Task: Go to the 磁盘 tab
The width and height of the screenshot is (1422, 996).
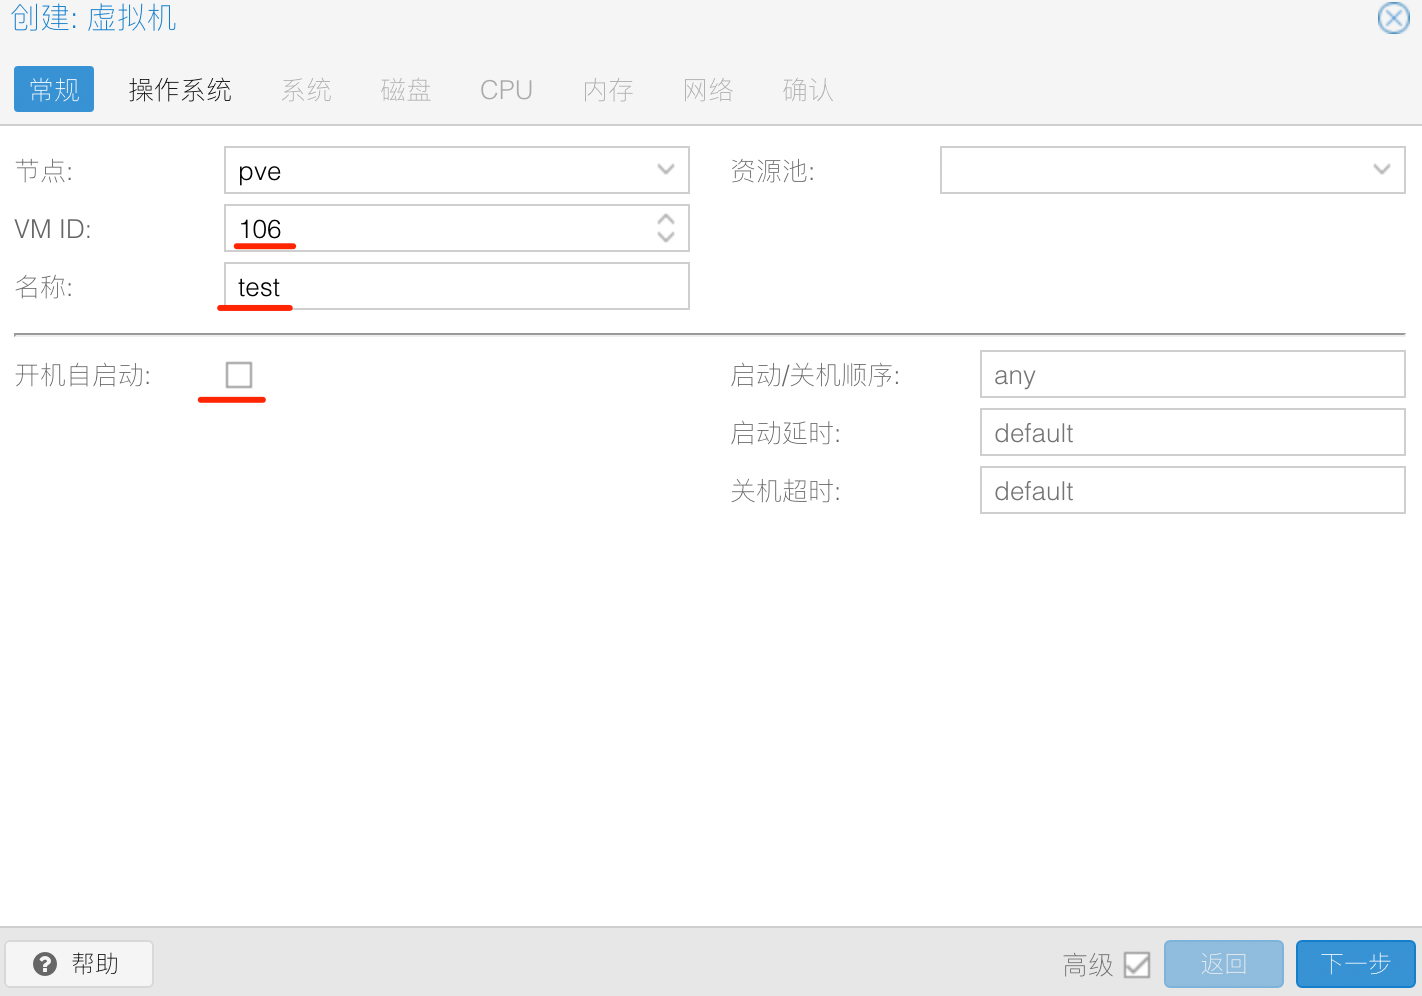Action: click(406, 90)
